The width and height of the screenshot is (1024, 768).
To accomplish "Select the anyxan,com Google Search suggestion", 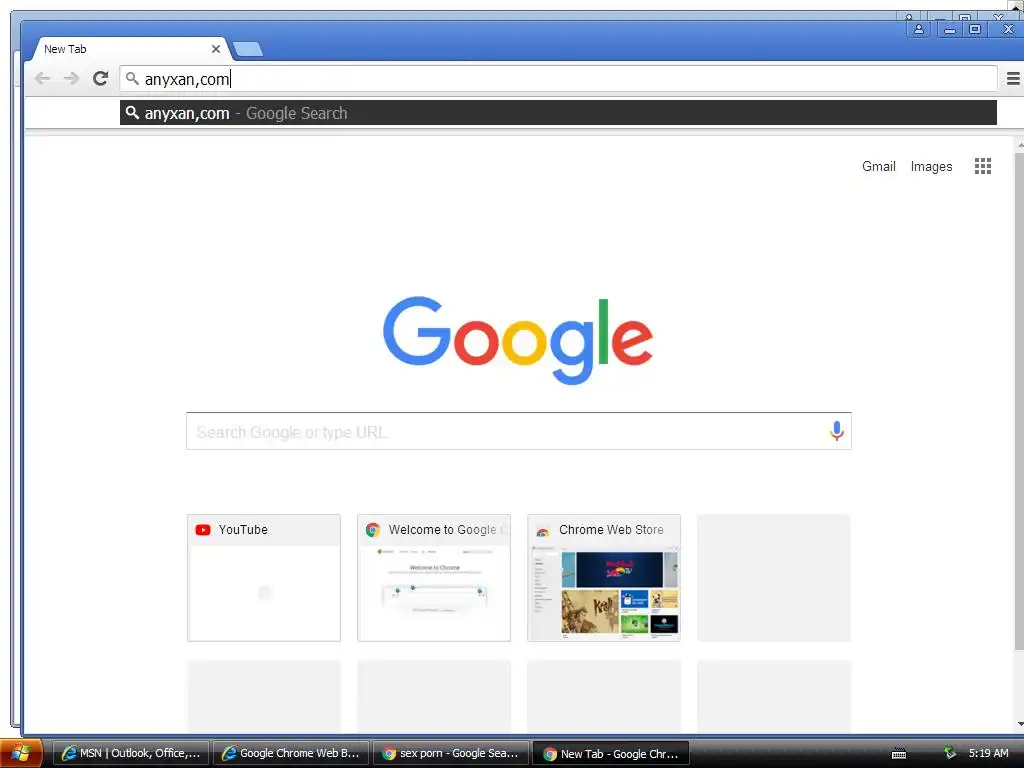I will tap(558, 113).
